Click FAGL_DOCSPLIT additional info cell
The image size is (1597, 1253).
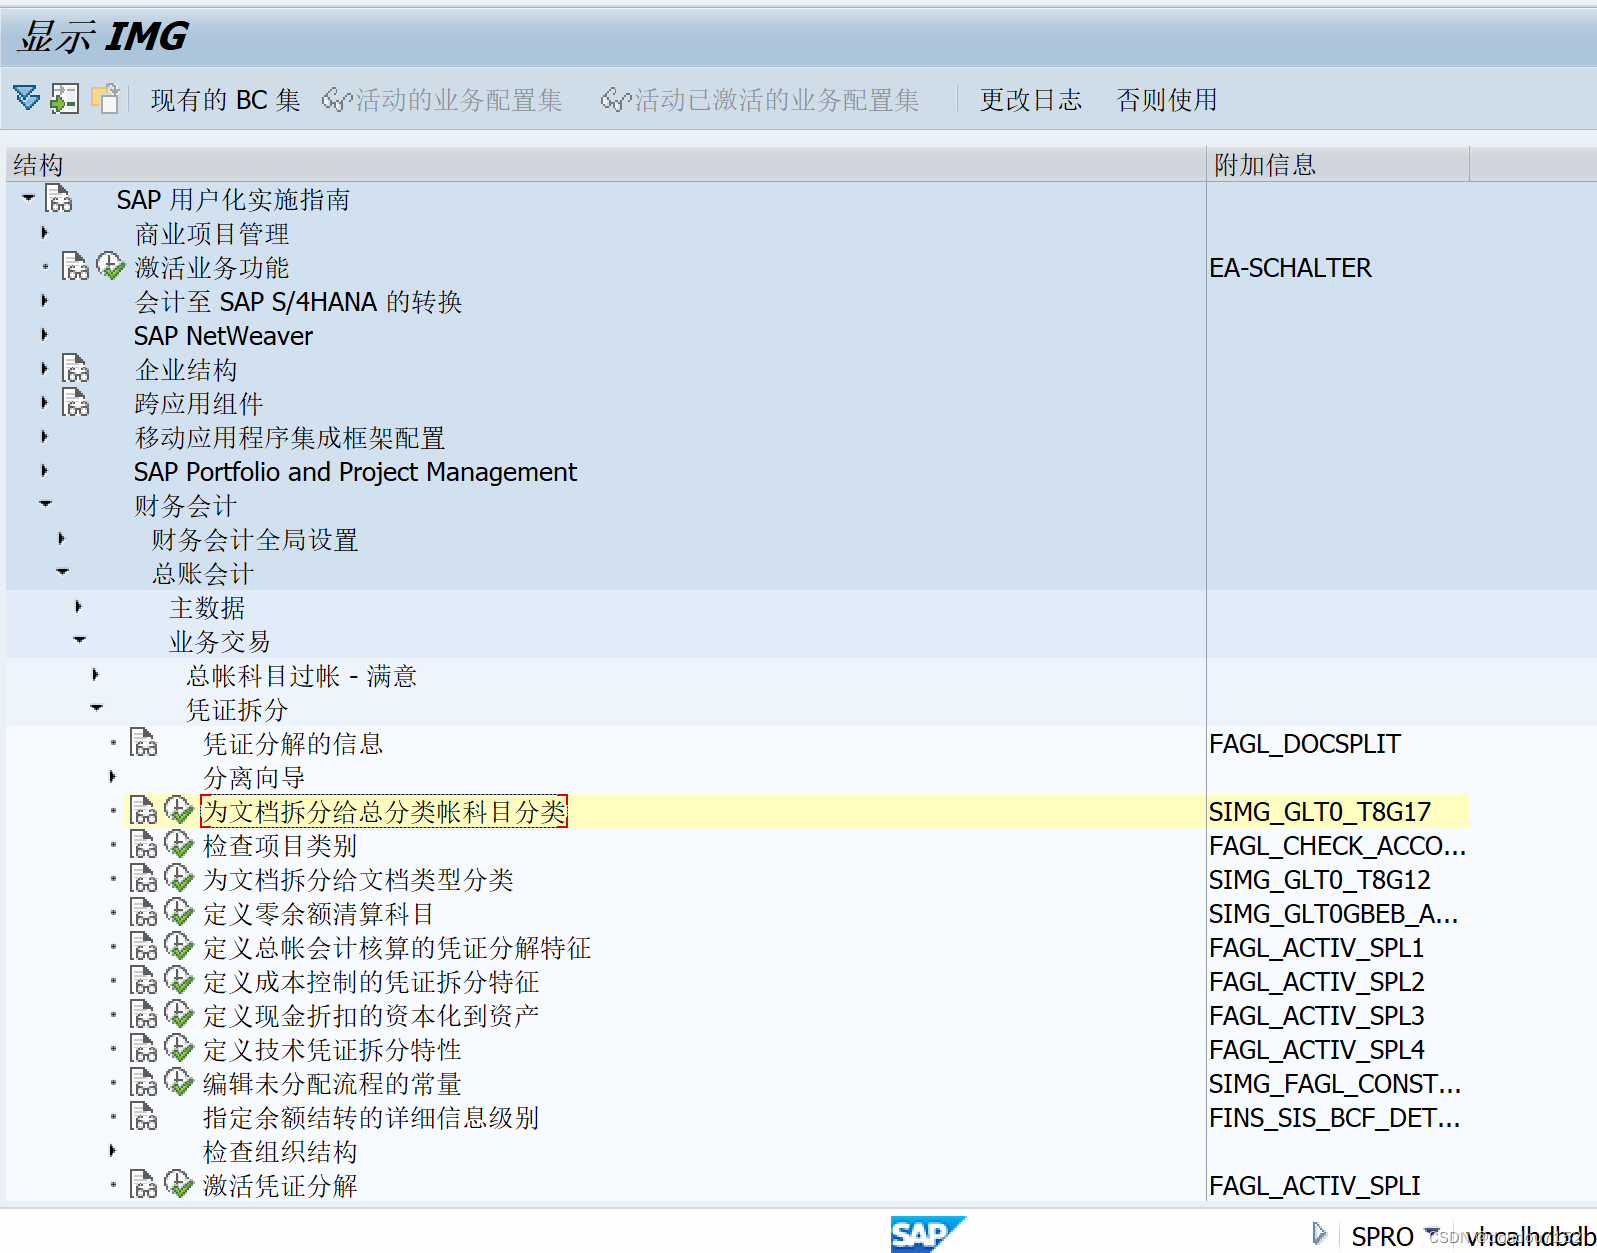pos(1304,744)
